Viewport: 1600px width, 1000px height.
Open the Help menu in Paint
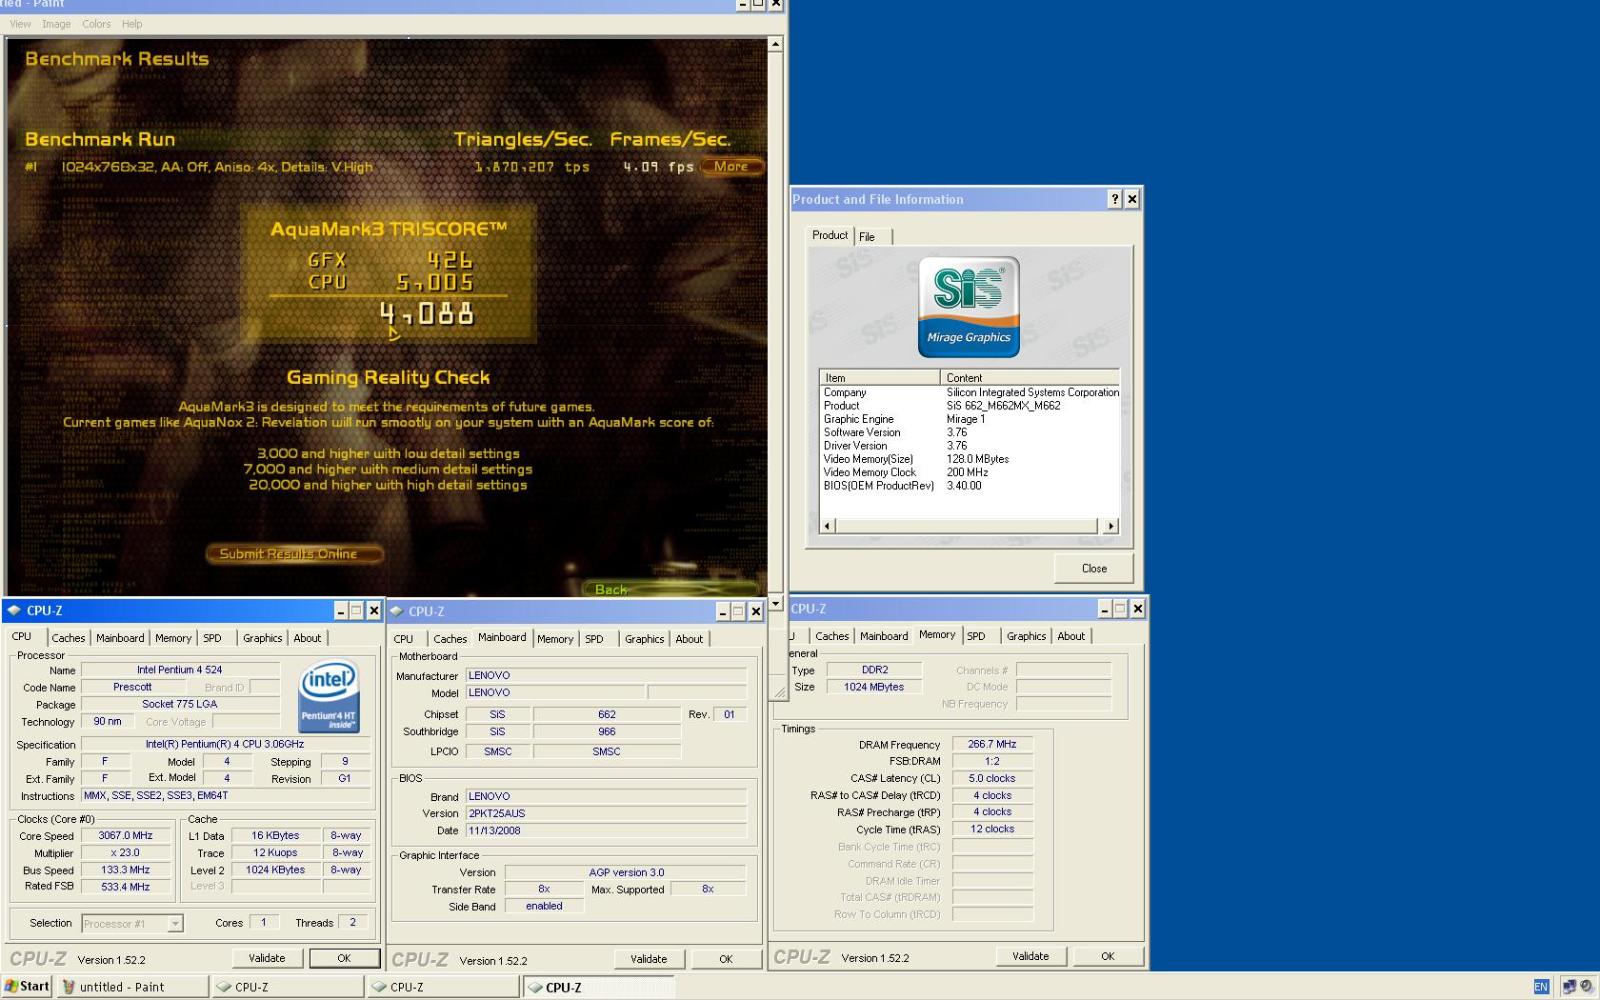pyautogui.click(x=132, y=24)
